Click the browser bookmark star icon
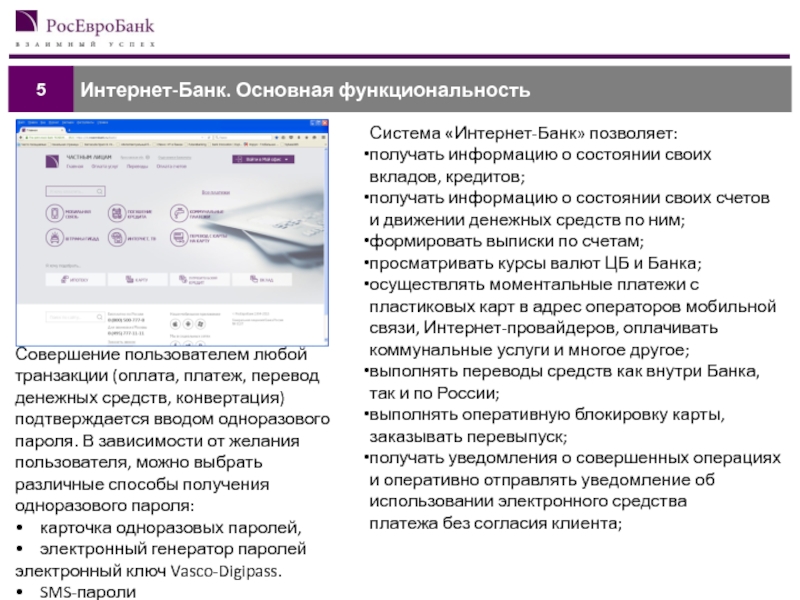800x600 pixels. point(278,138)
